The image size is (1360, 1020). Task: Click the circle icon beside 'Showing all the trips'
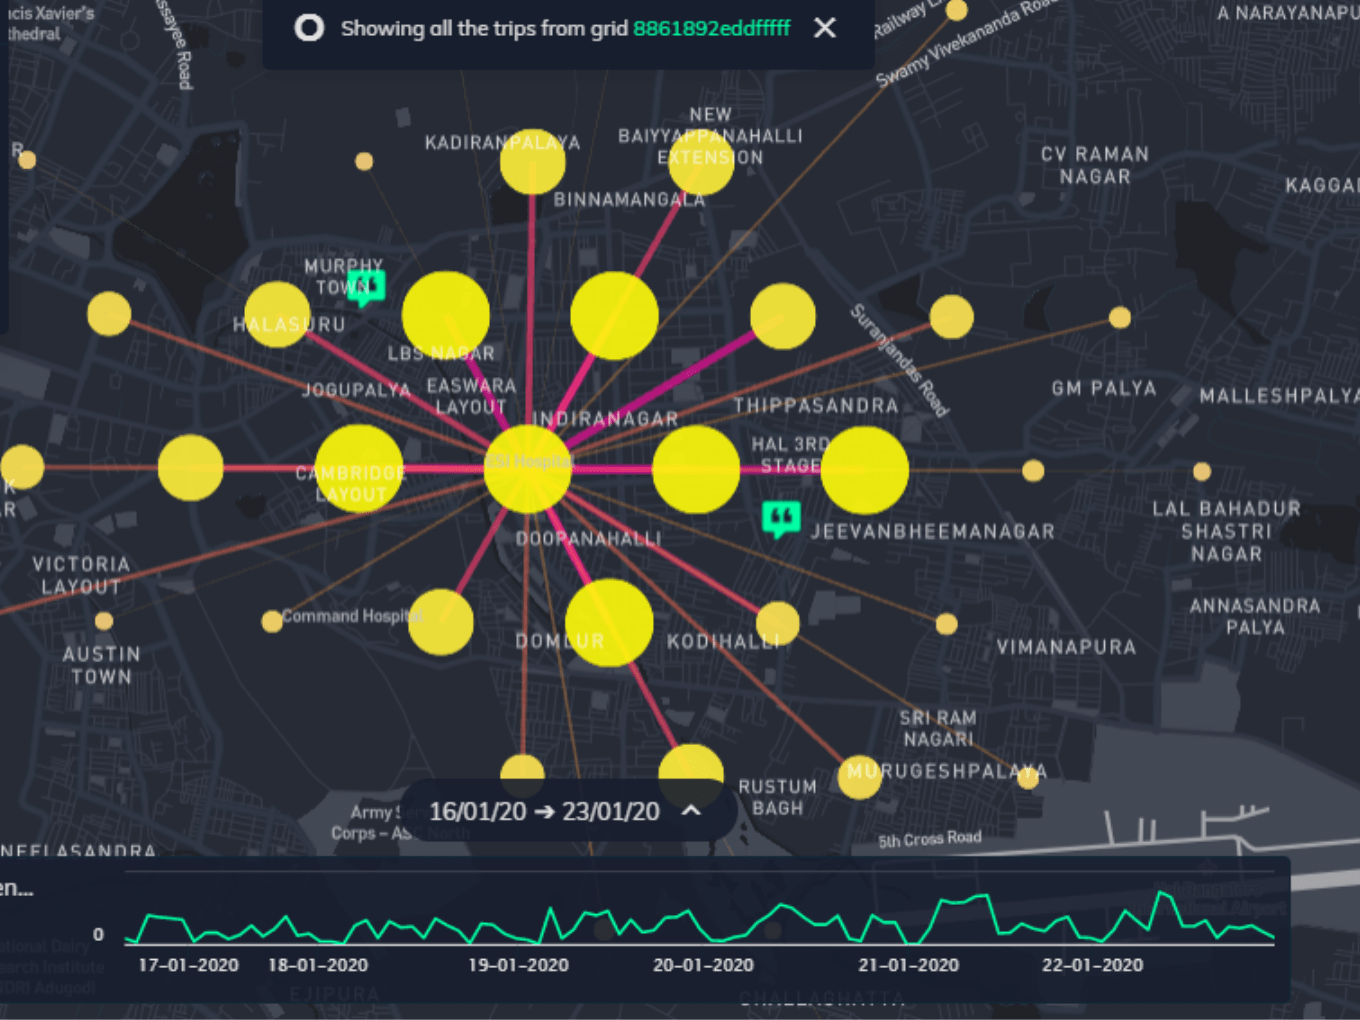[309, 28]
